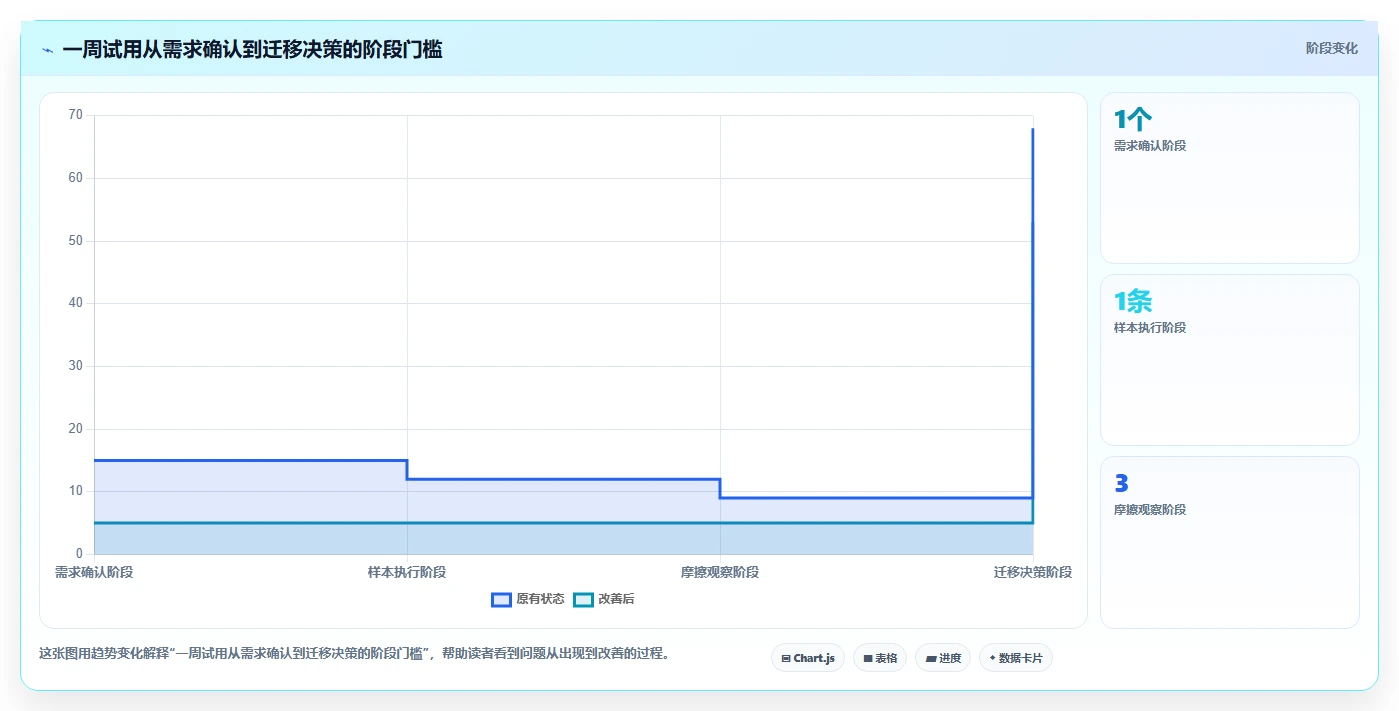This screenshot has height=711, width=1399.
Task: Click the 3 value in third card
Action: click(1121, 484)
